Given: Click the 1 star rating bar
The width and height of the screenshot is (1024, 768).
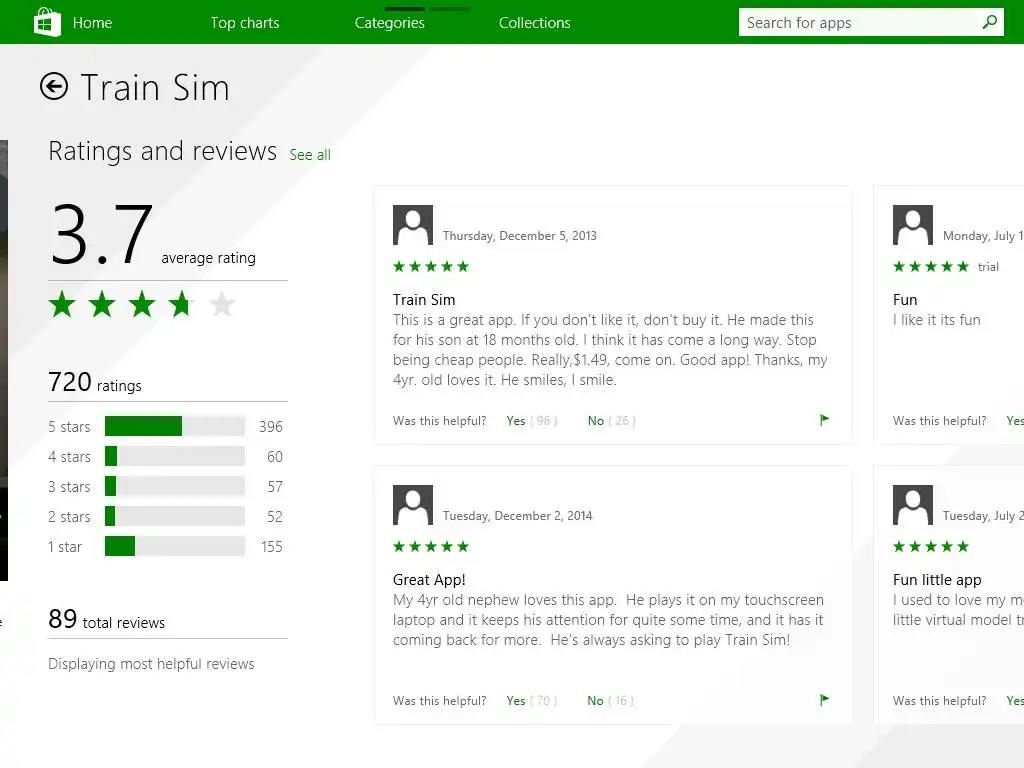Looking at the screenshot, I should click(174, 546).
